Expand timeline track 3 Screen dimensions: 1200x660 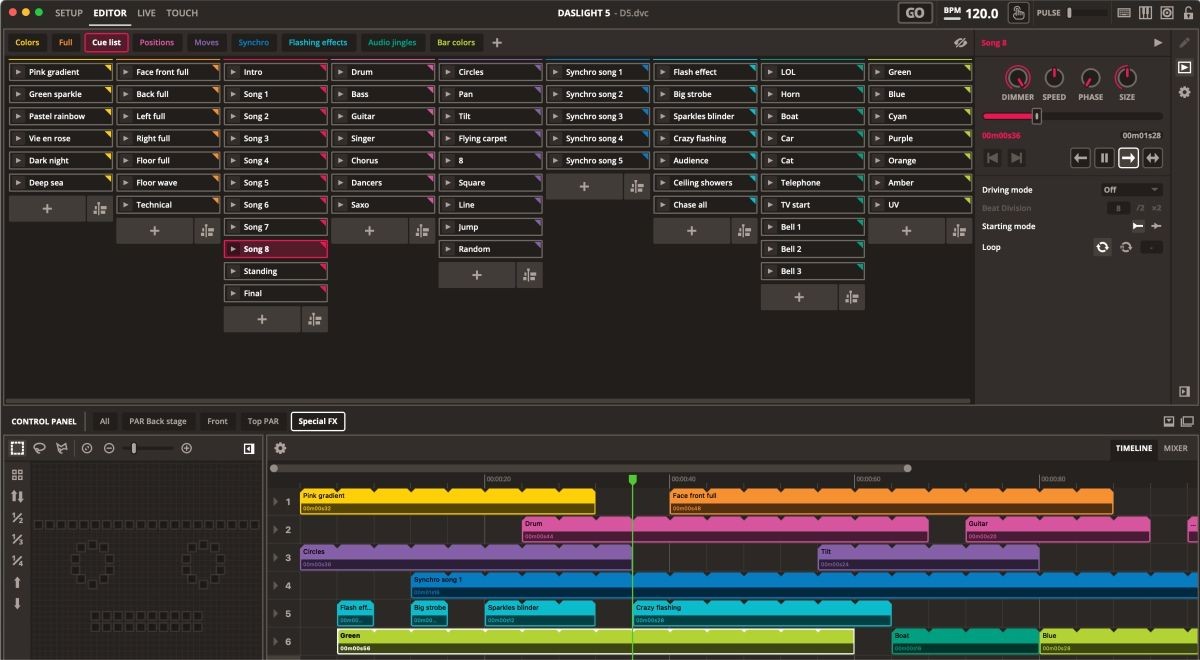tap(276, 558)
